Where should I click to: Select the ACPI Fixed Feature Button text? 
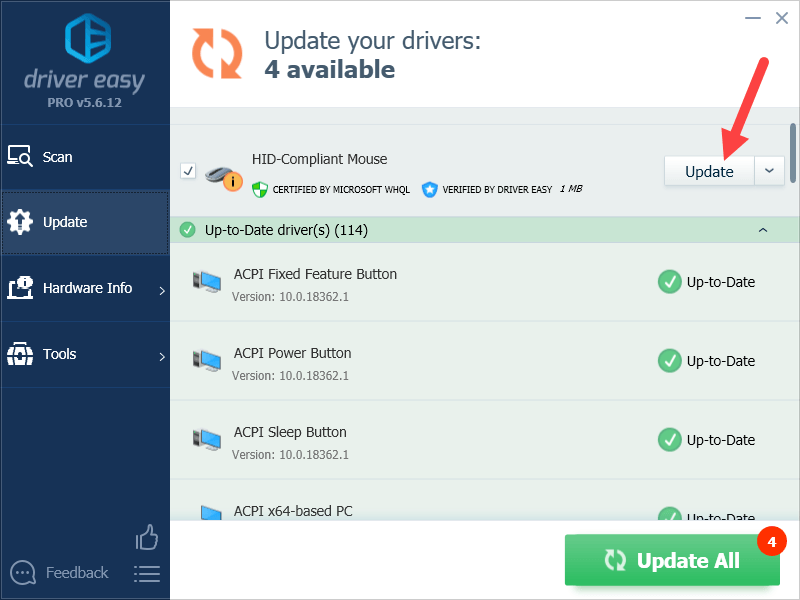coord(315,274)
